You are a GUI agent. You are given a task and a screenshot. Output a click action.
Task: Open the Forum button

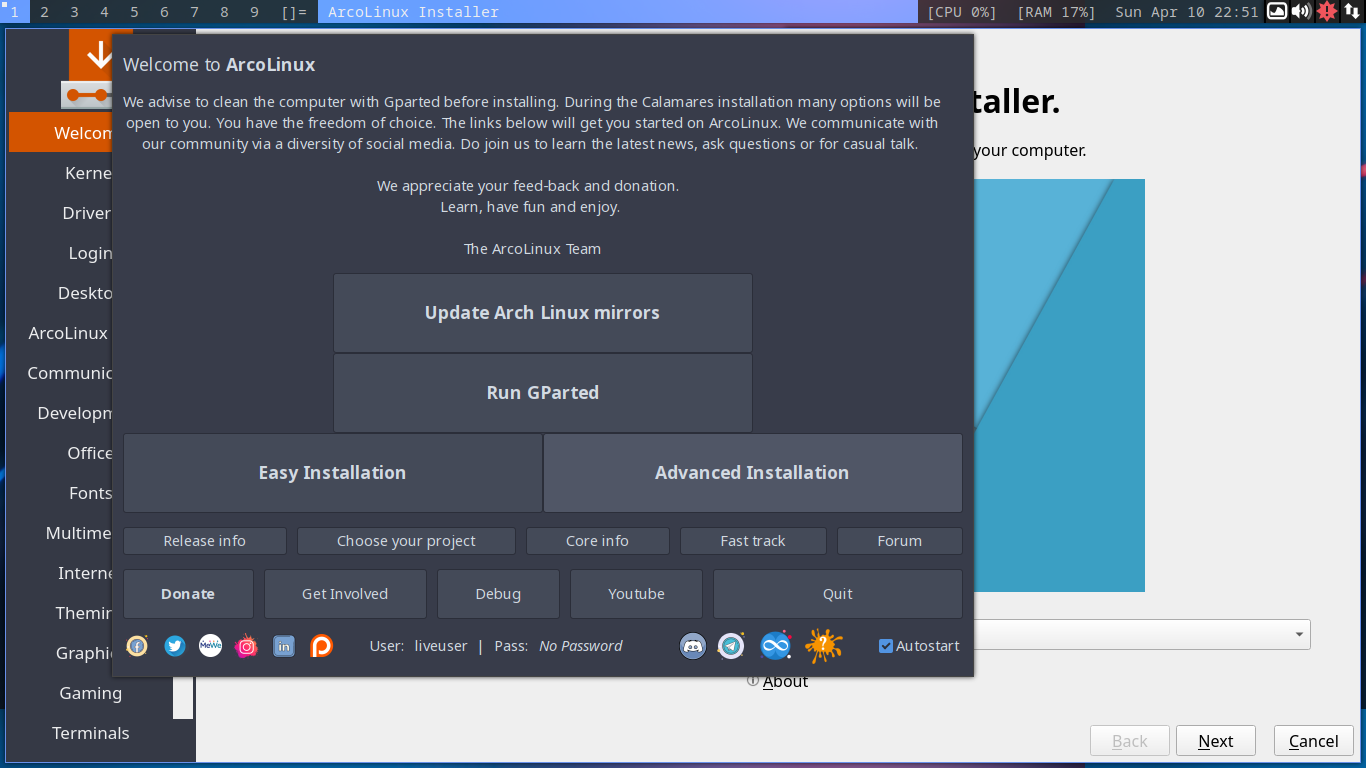900,541
